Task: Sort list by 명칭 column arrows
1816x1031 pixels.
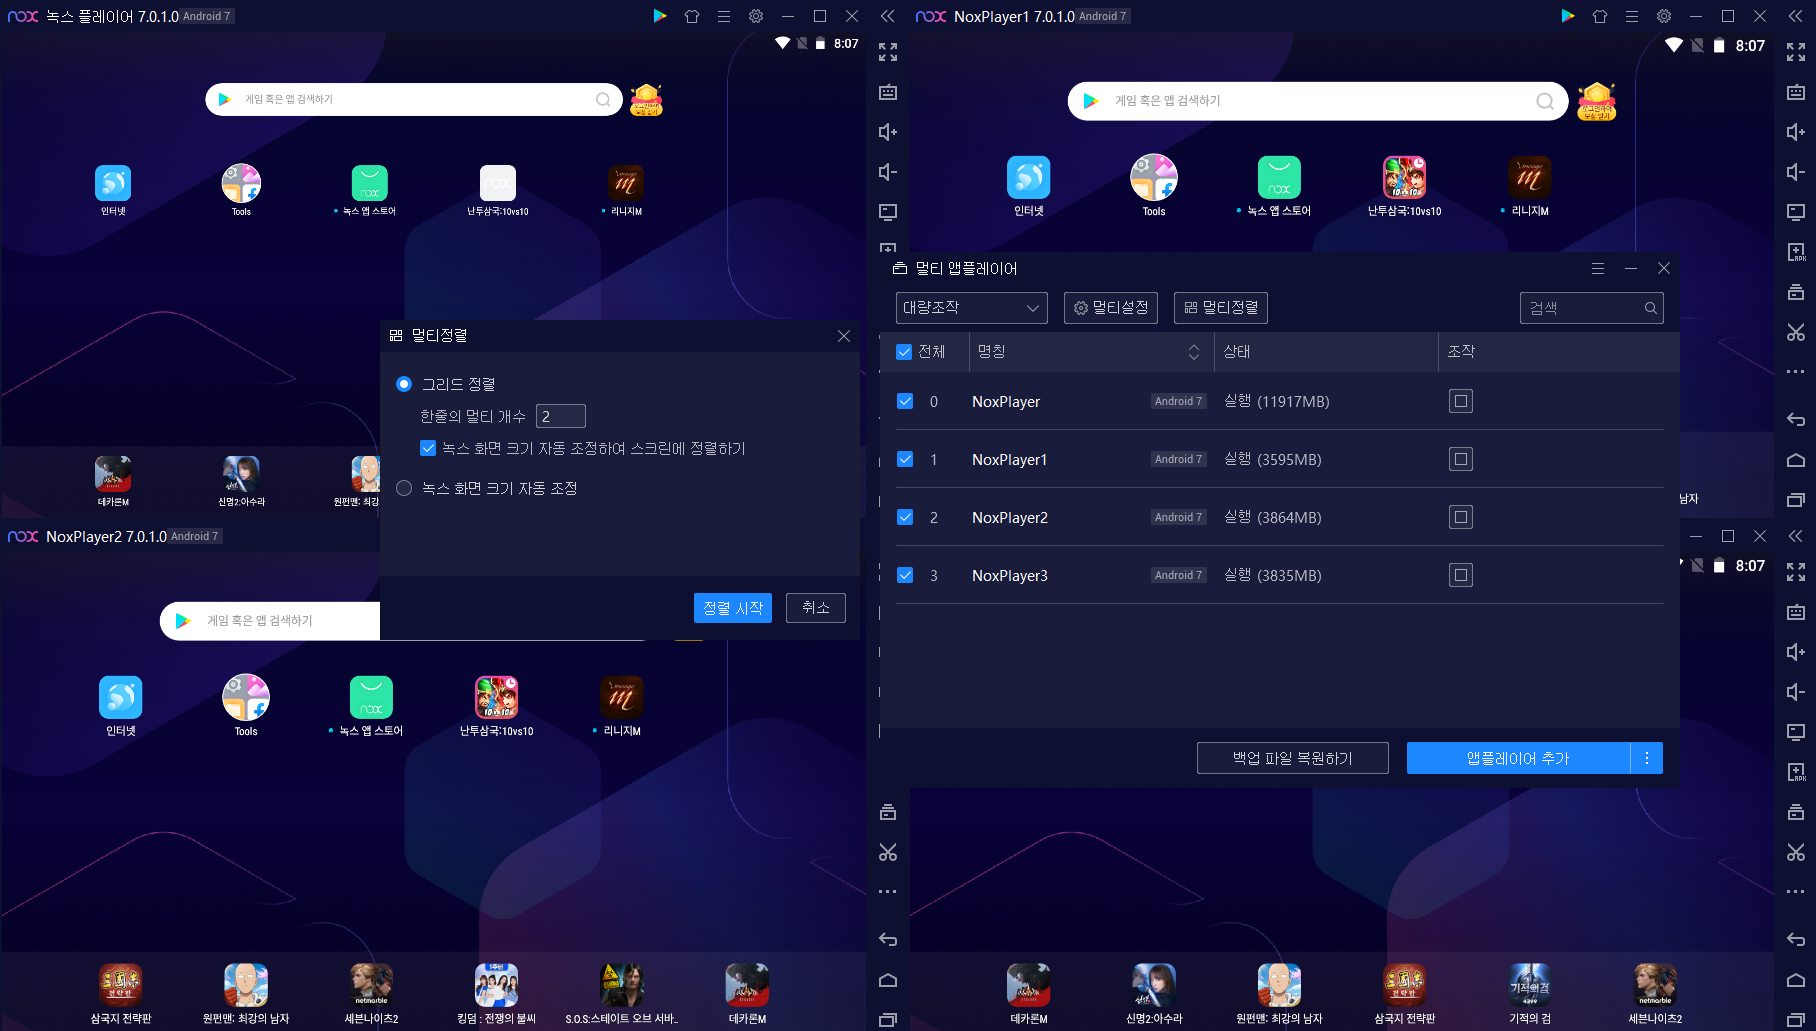Action: [1193, 352]
